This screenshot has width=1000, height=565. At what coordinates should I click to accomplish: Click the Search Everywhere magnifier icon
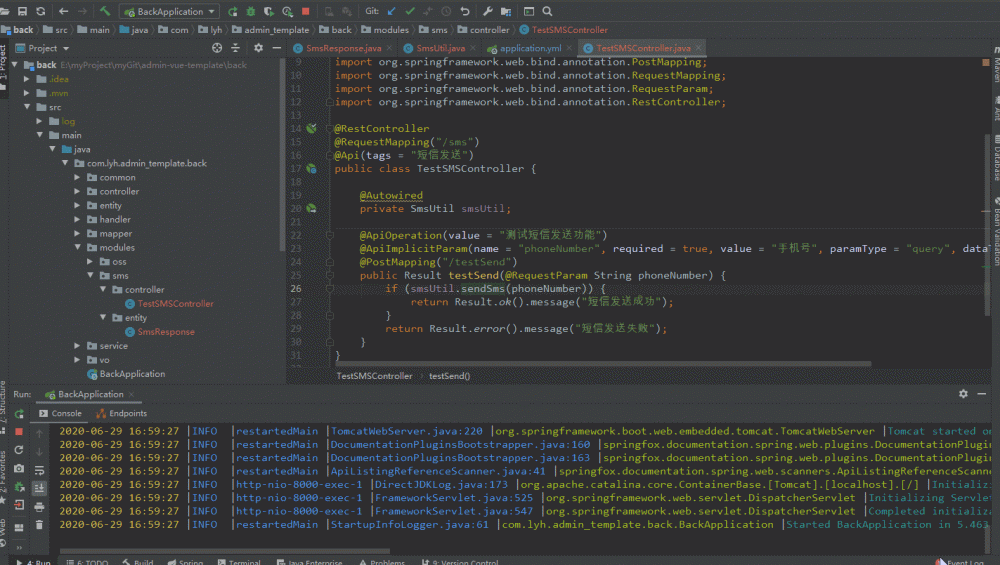pos(547,11)
